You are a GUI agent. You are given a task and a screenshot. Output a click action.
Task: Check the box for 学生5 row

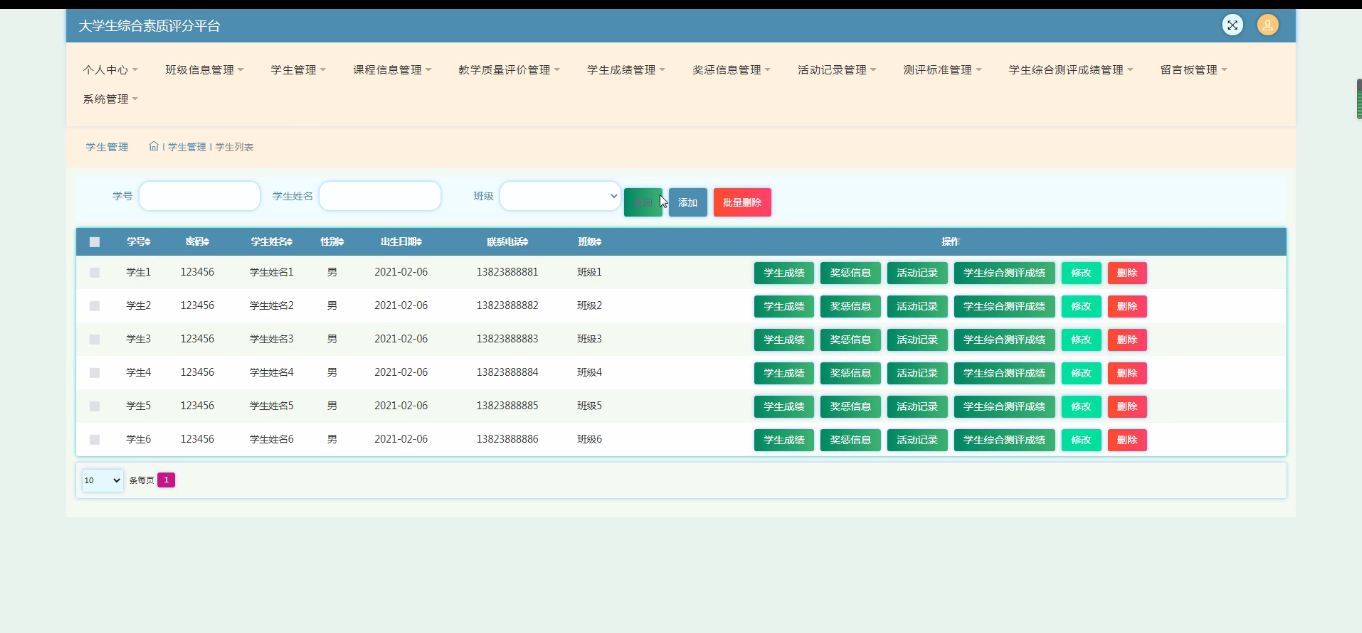[x=95, y=406]
